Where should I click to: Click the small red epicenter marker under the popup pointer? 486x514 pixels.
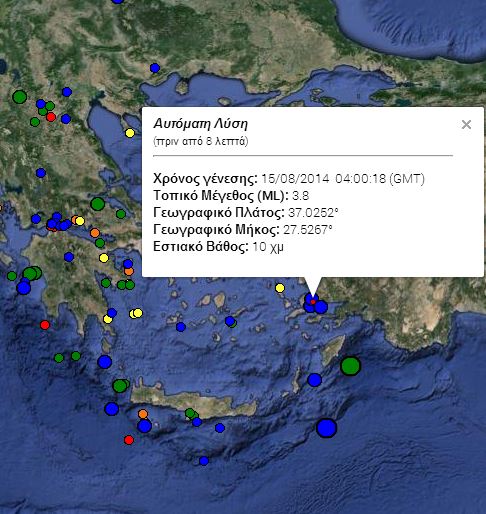click(x=313, y=302)
